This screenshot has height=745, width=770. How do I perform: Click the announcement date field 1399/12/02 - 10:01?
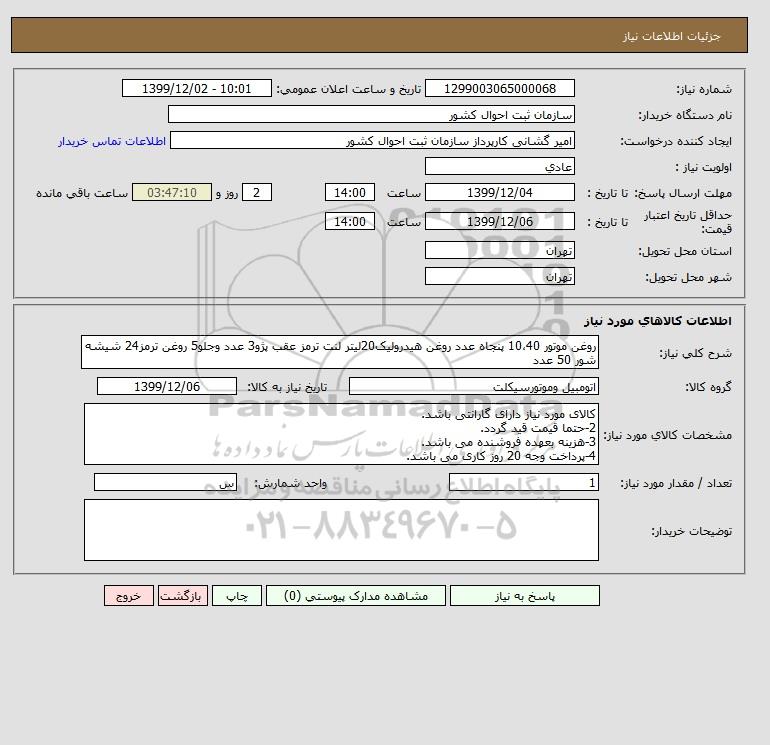[x=196, y=89]
